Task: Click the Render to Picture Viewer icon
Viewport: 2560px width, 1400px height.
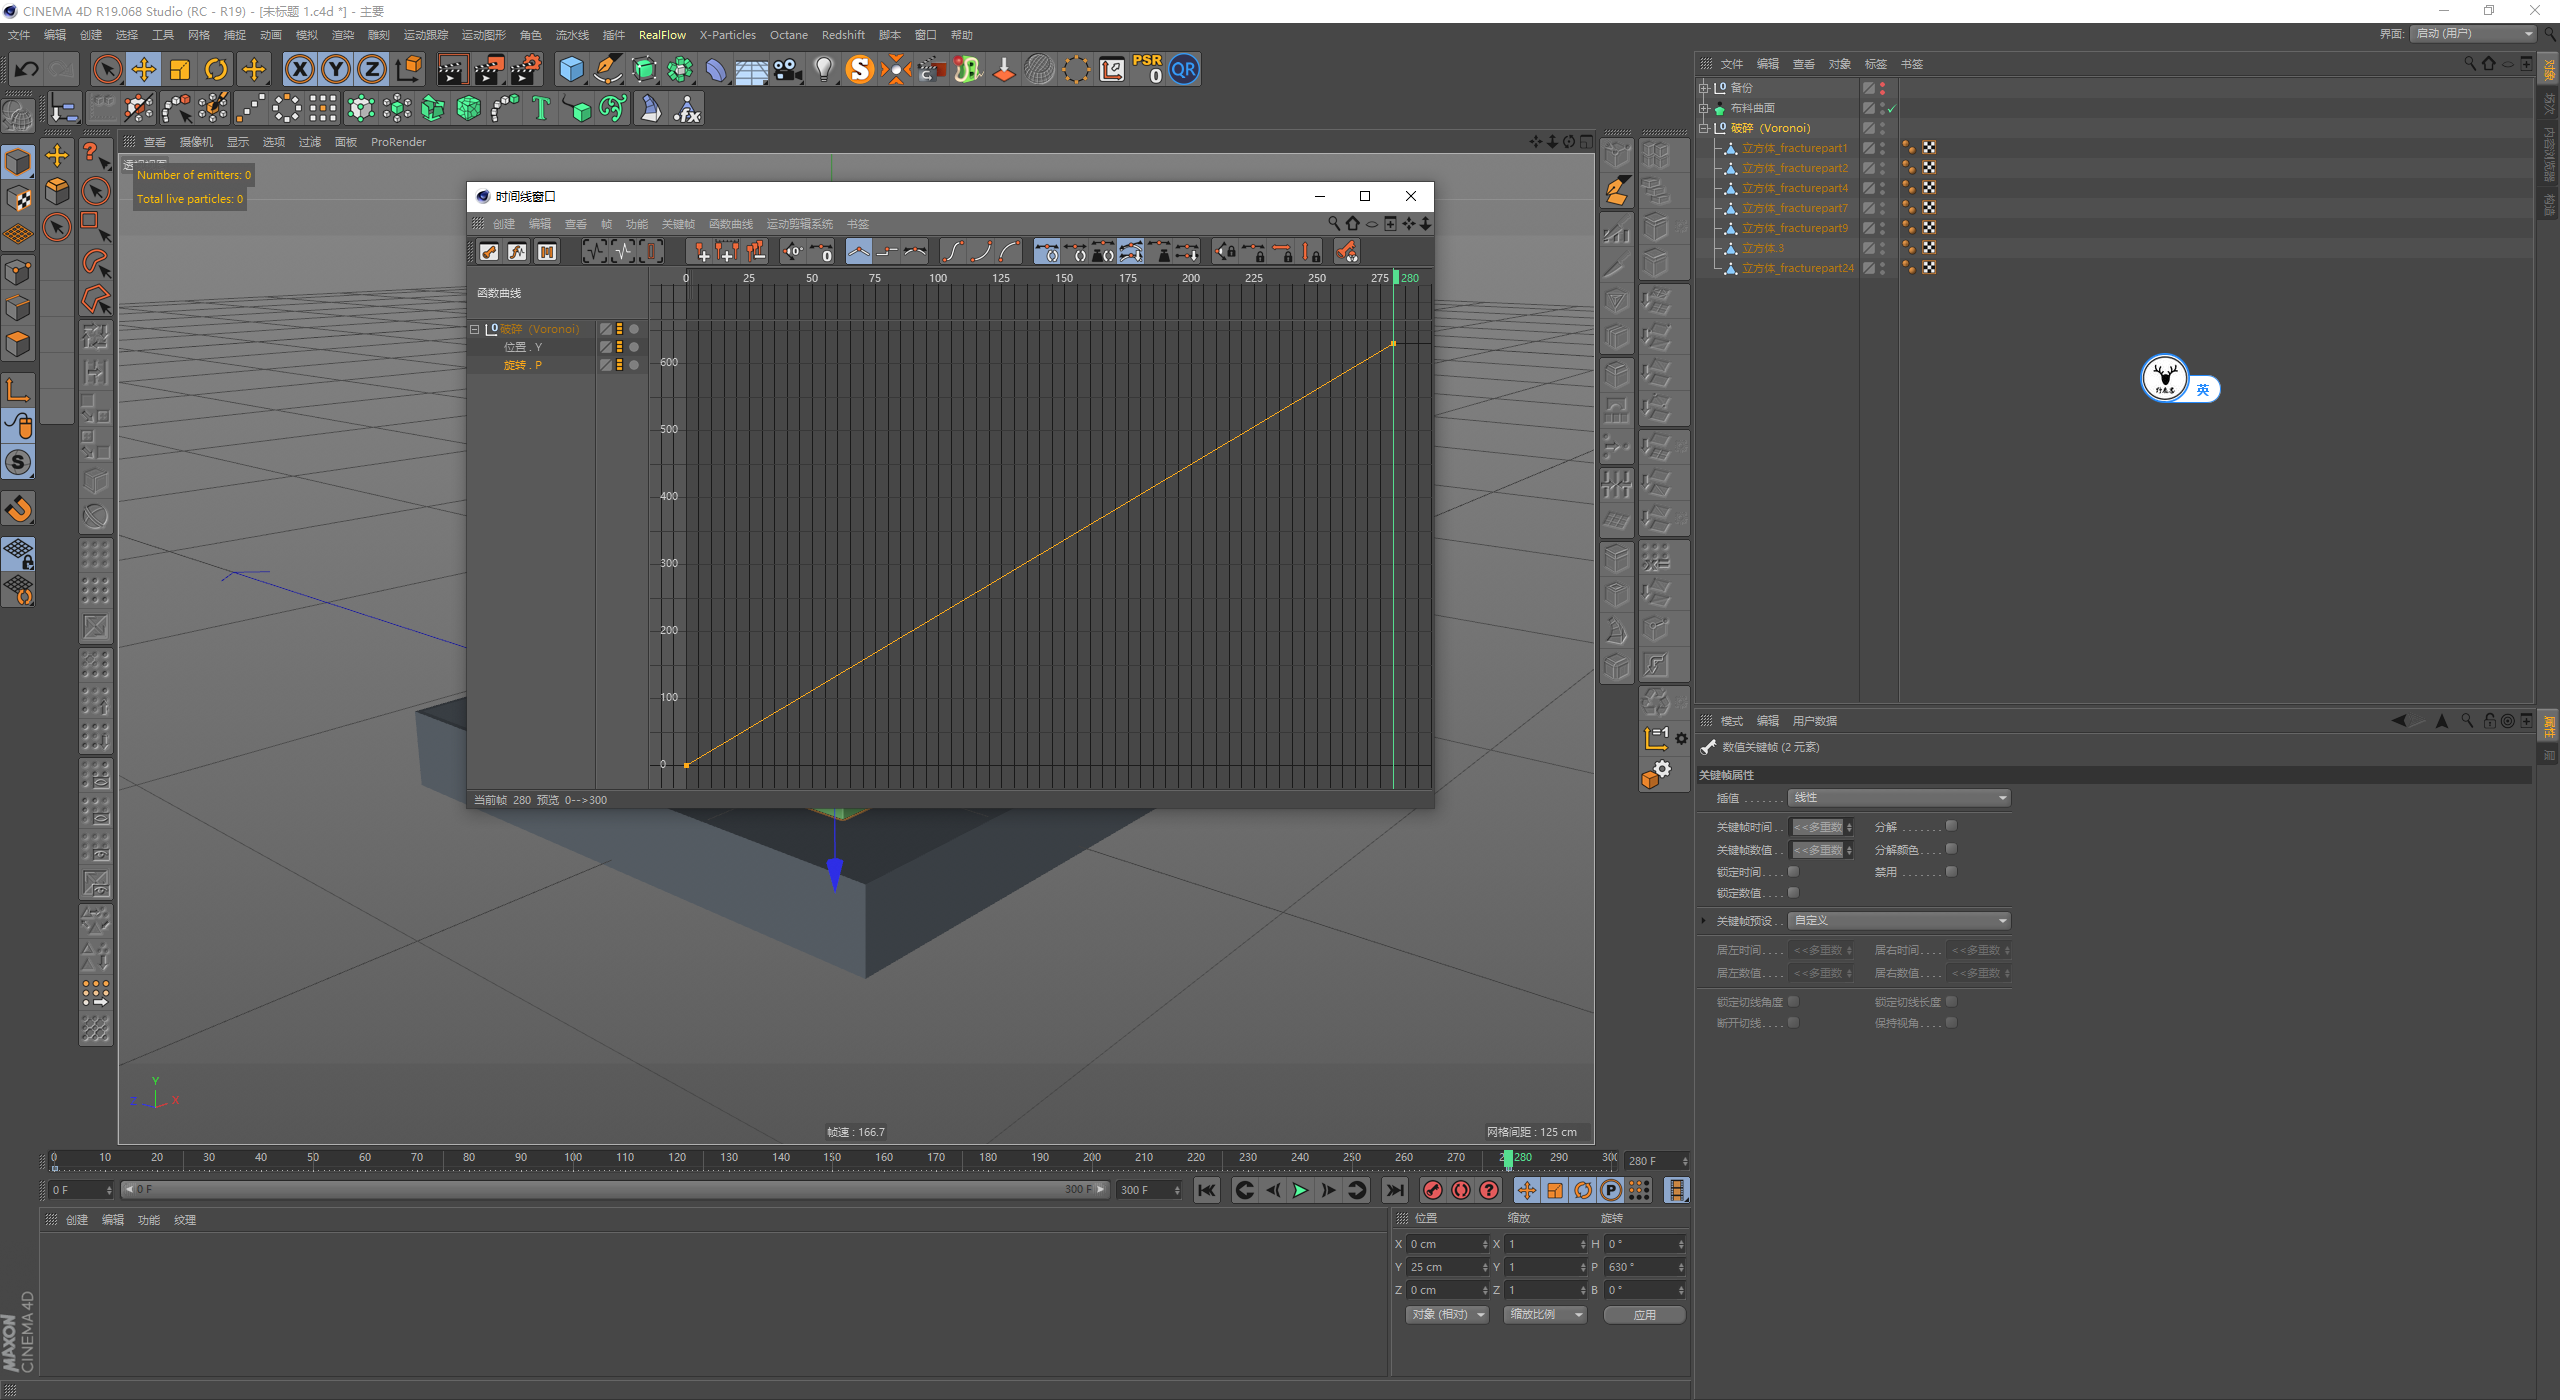Action: coord(488,69)
